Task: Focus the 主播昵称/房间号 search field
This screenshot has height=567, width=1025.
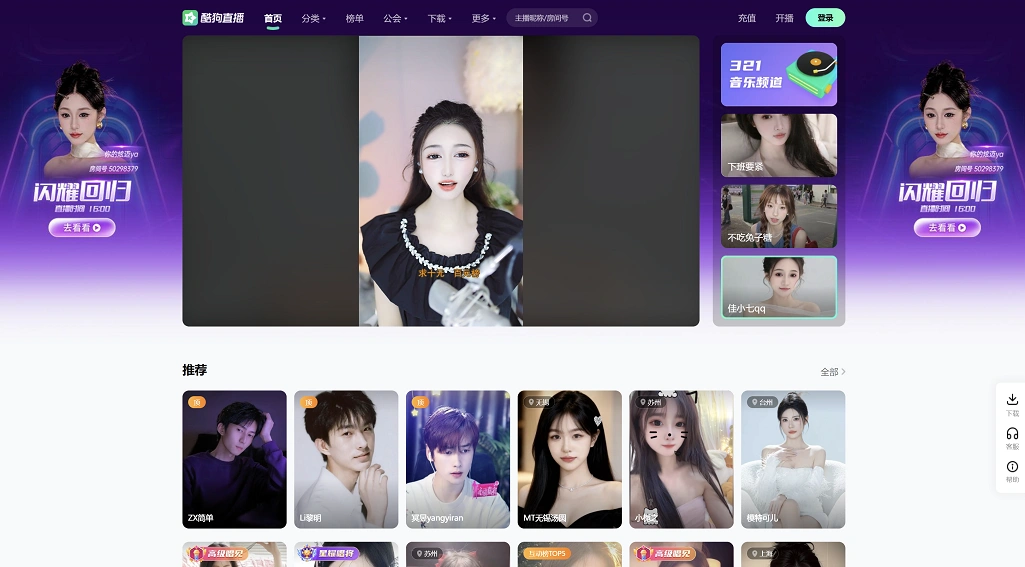Action: pyautogui.click(x=543, y=18)
